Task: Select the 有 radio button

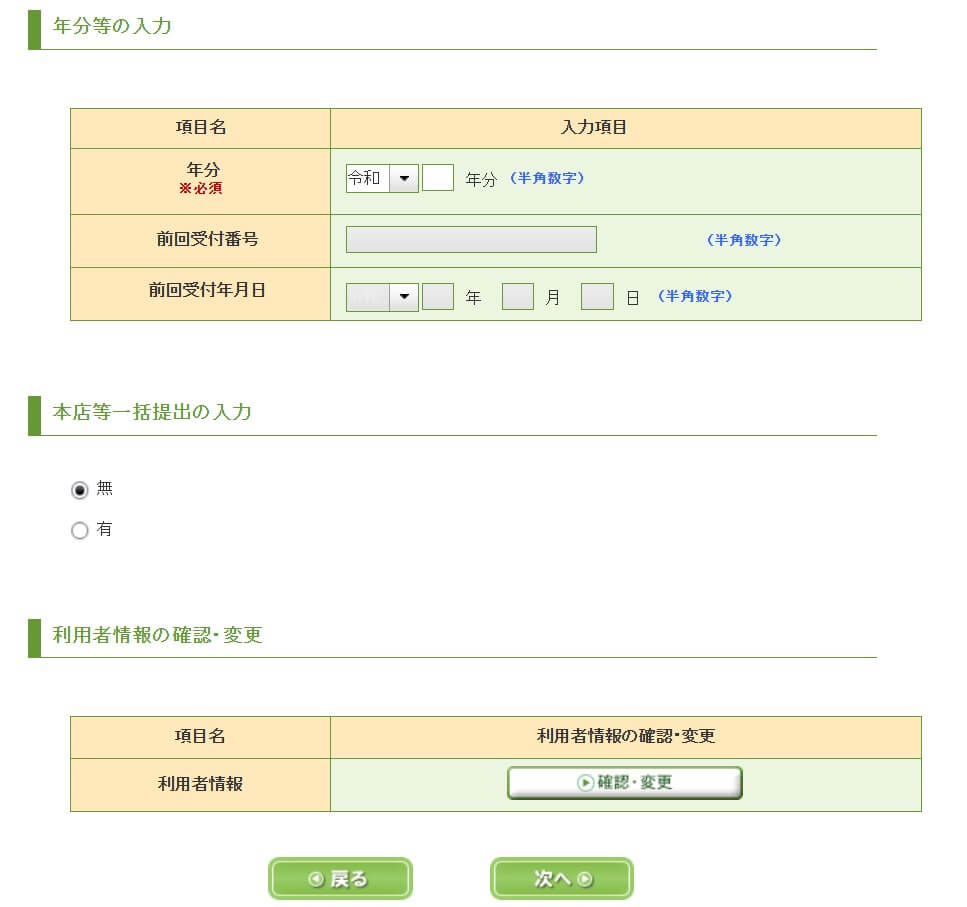Action: coord(80,531)
